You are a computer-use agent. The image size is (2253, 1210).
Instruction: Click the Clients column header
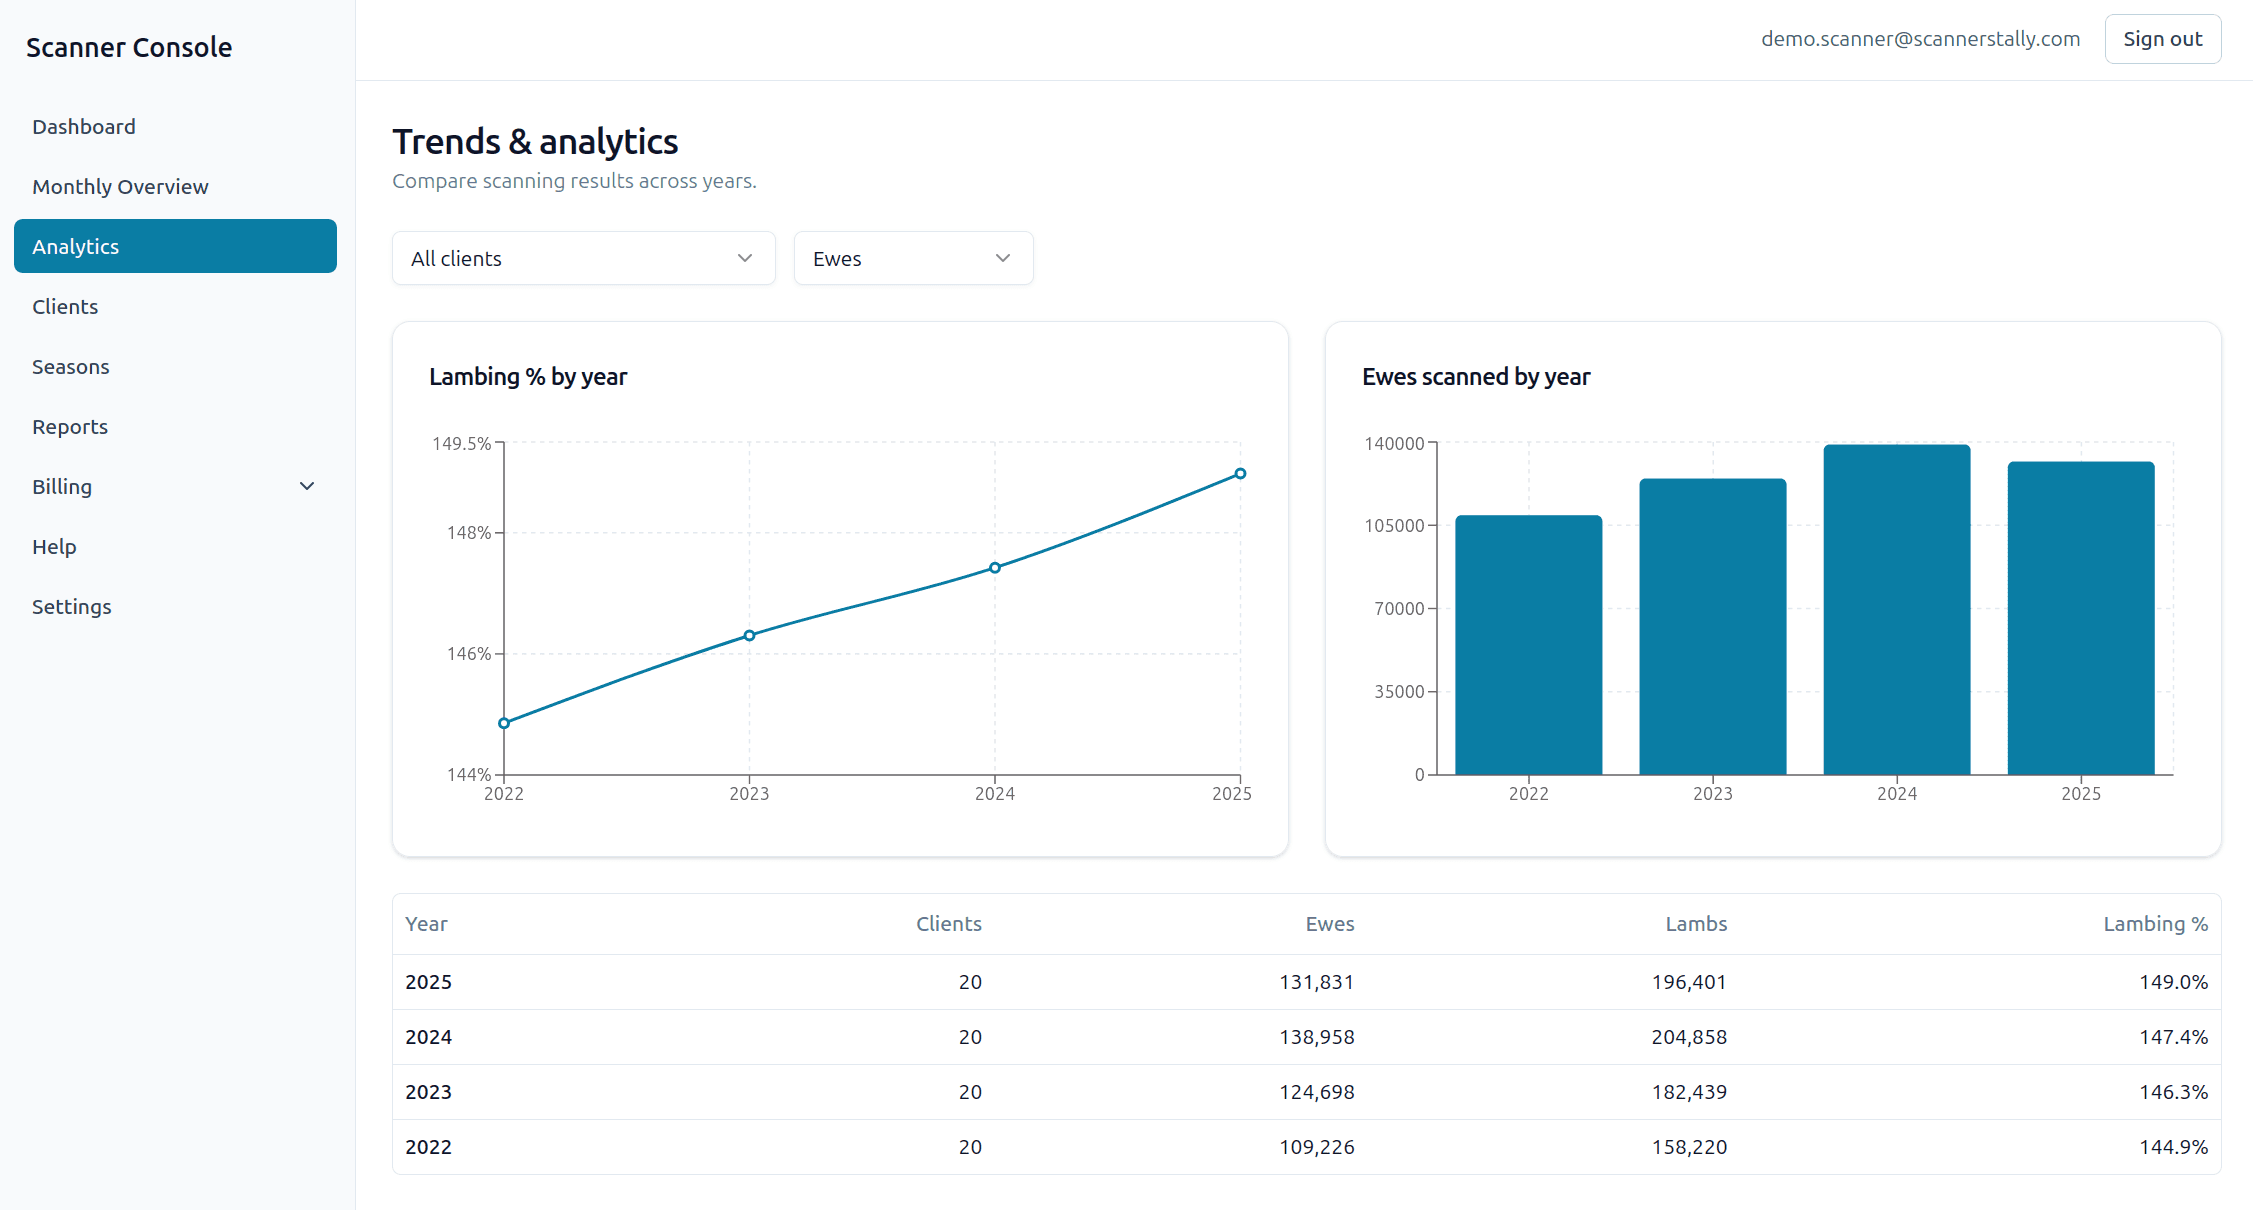(x=949, y=924)
